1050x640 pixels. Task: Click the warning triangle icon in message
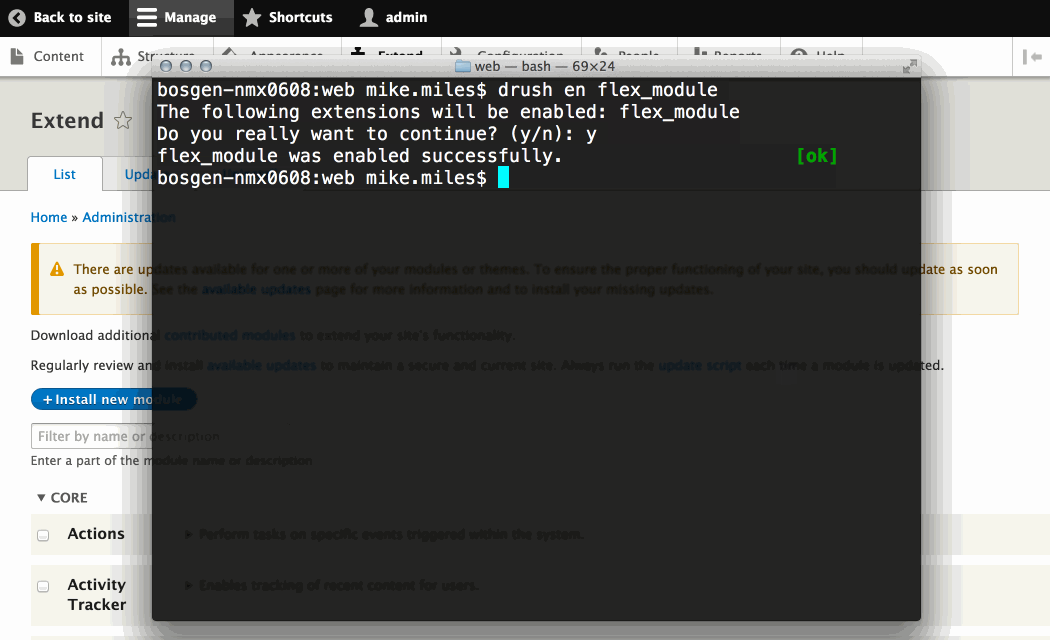coord(57,269)
